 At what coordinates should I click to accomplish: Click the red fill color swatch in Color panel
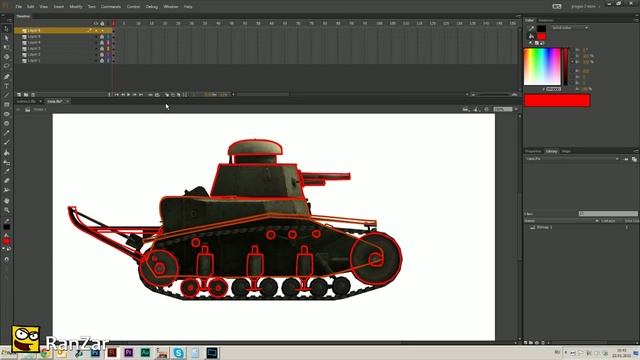(x=541, y=37)
